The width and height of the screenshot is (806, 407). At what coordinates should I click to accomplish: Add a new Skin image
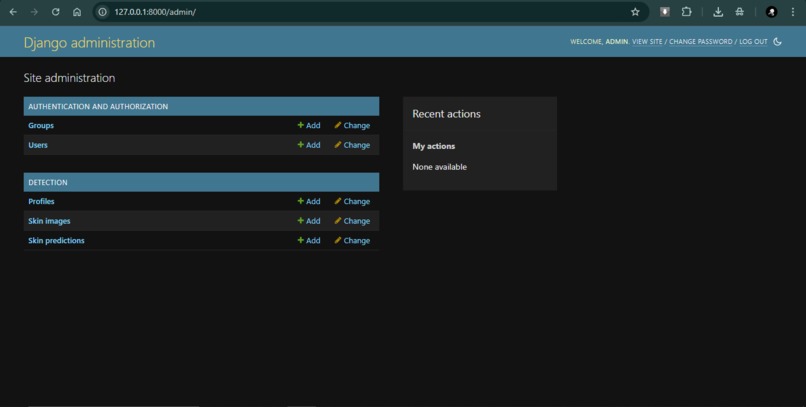pyautogui.click(x=309, y=221)
